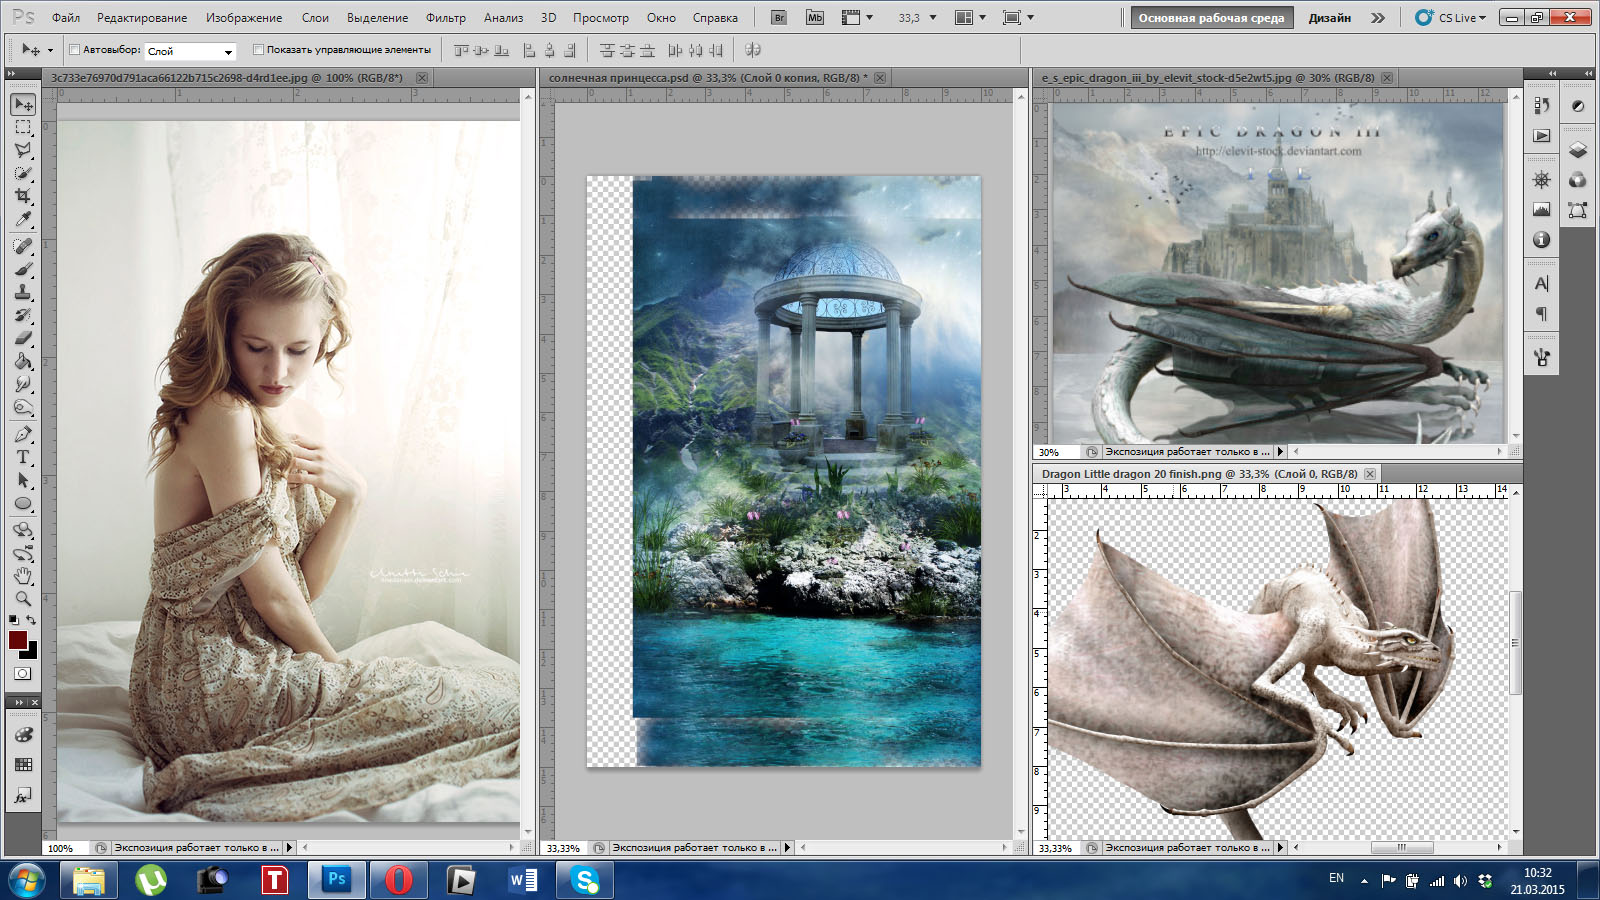
Task: Activate the Eraser tool
Action: (x=23, y=338)
